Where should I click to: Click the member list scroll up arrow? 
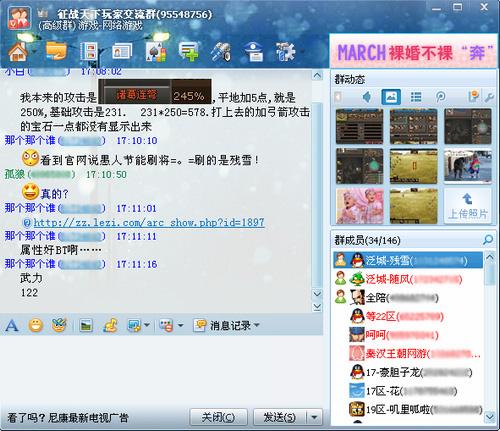[x=490, y=257]
